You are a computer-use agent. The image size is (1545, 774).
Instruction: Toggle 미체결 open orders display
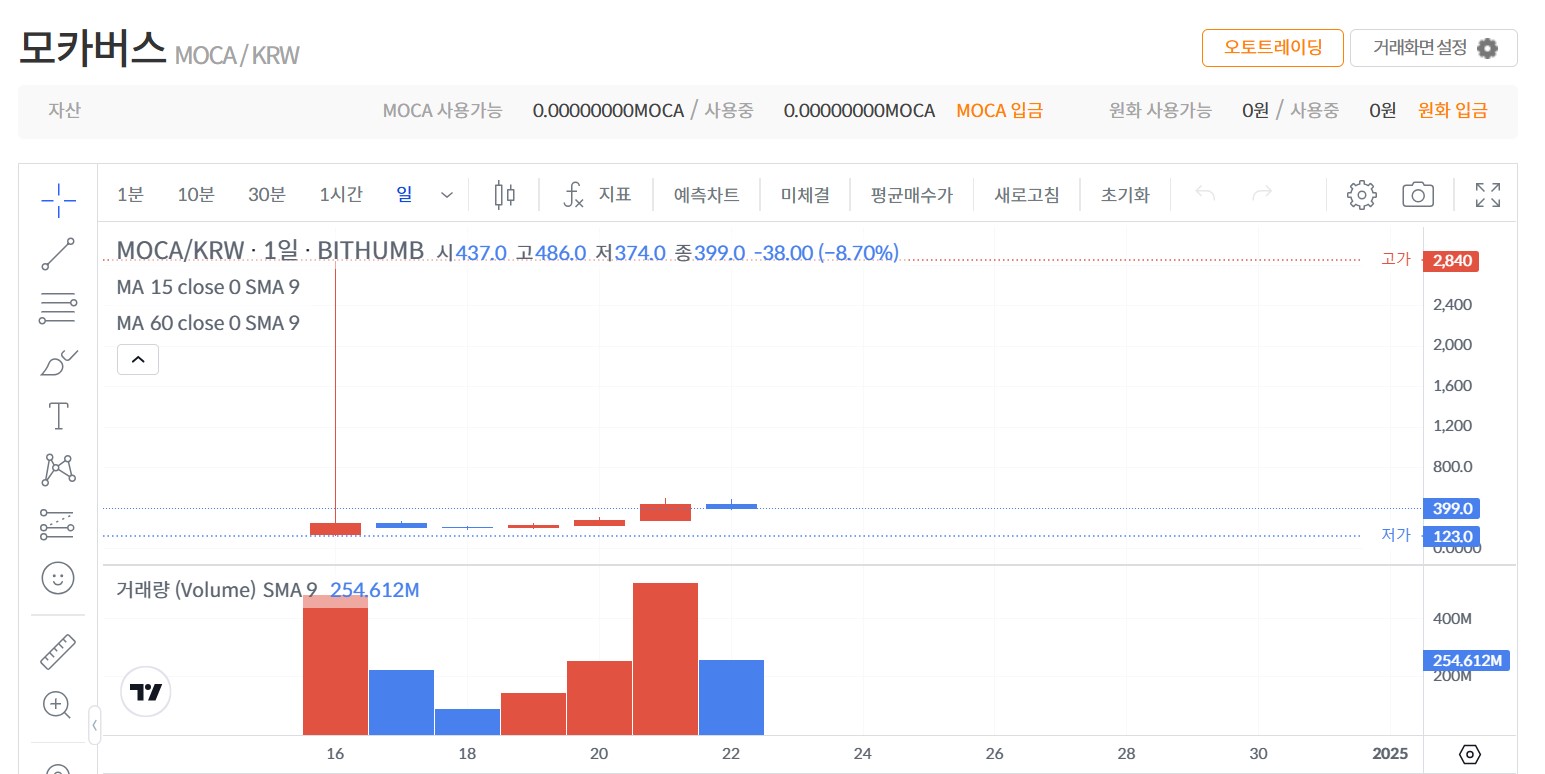805,195
